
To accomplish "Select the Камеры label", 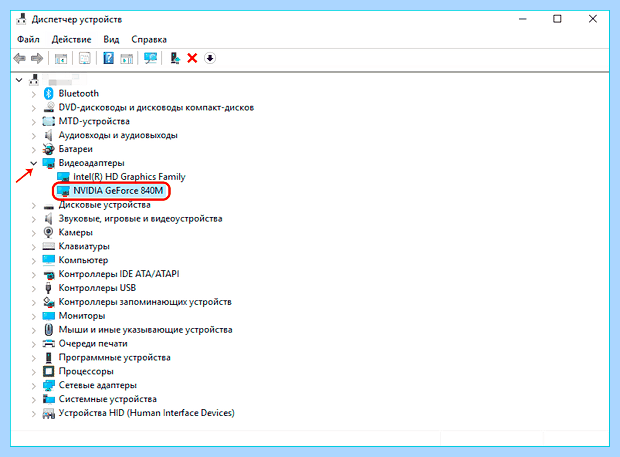I will point(76,232).
